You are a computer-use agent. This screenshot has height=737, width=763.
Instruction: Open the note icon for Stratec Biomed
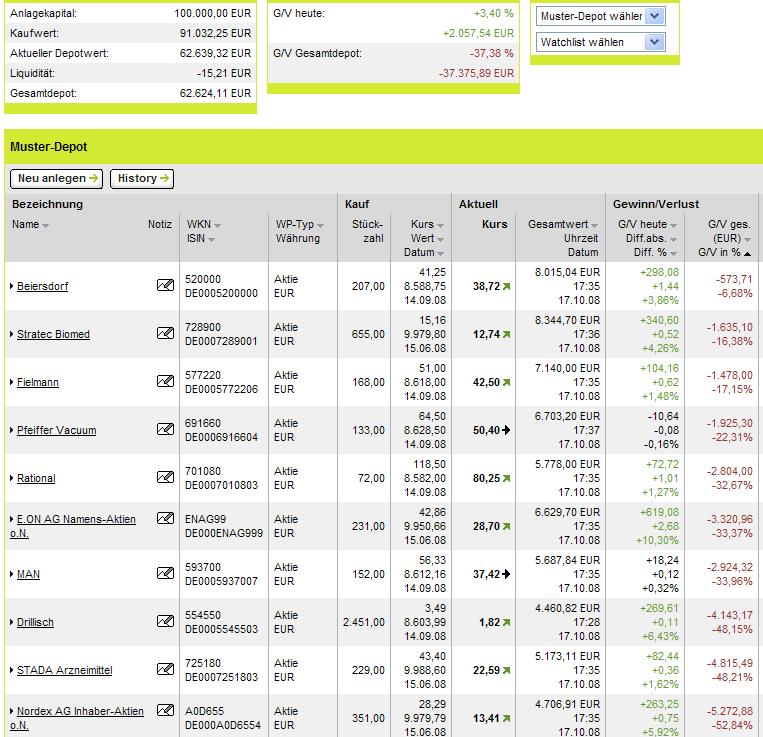165,333
